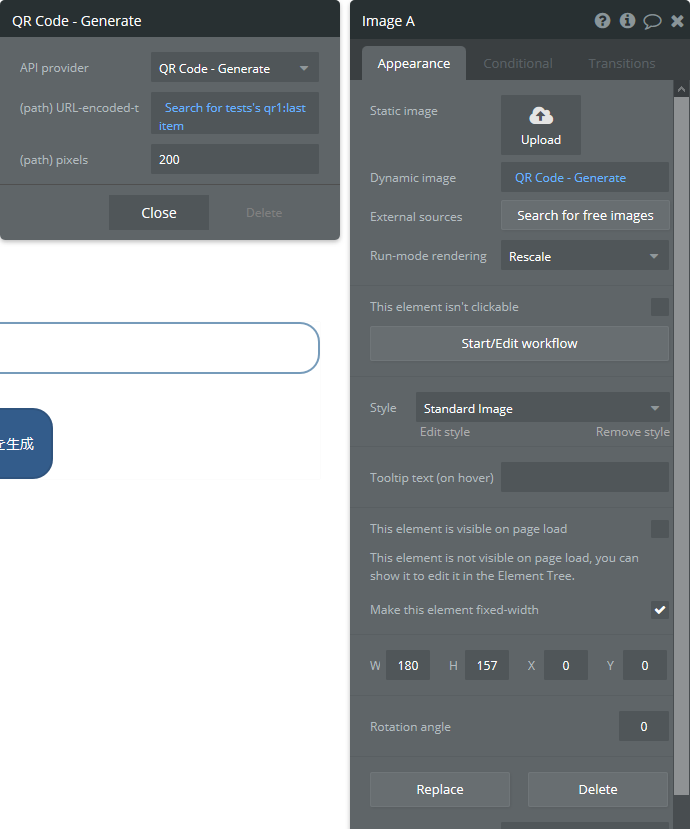The width and height of the screenshot is (690, 829).
Task: Click the Close button in QR Code popup
Action: pos(159,213)
